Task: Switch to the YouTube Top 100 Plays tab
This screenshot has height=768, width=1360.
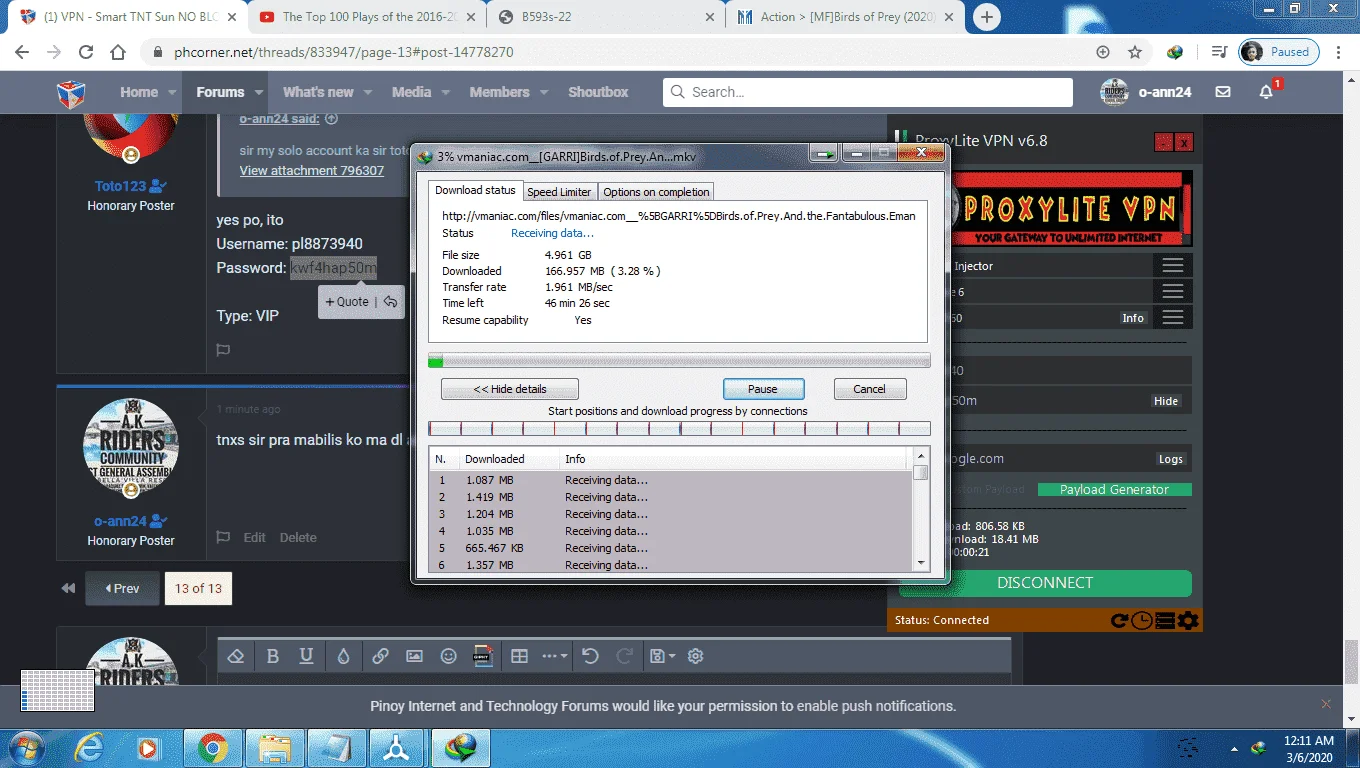Action: click(366, 17)
